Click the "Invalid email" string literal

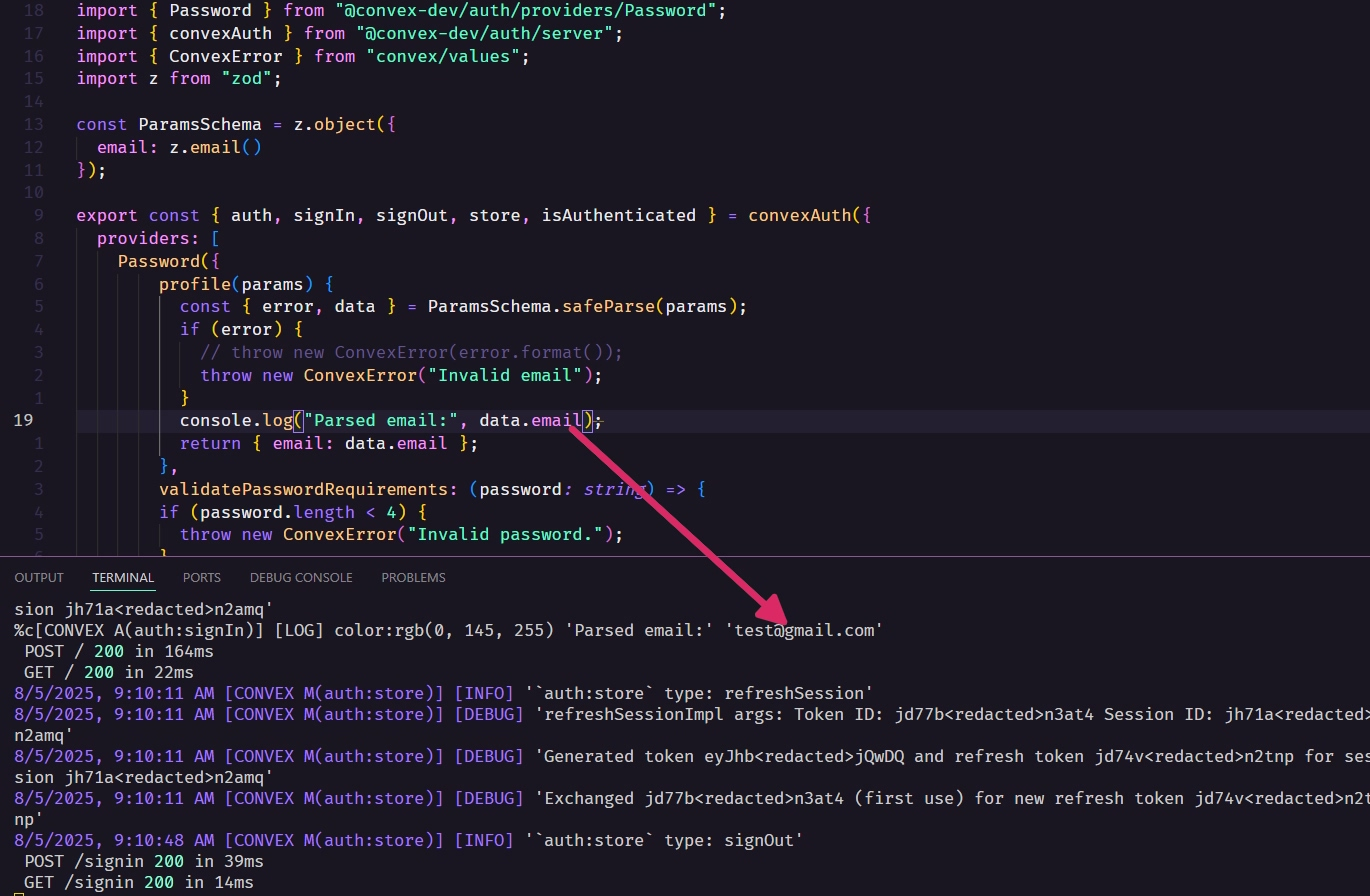505,376
